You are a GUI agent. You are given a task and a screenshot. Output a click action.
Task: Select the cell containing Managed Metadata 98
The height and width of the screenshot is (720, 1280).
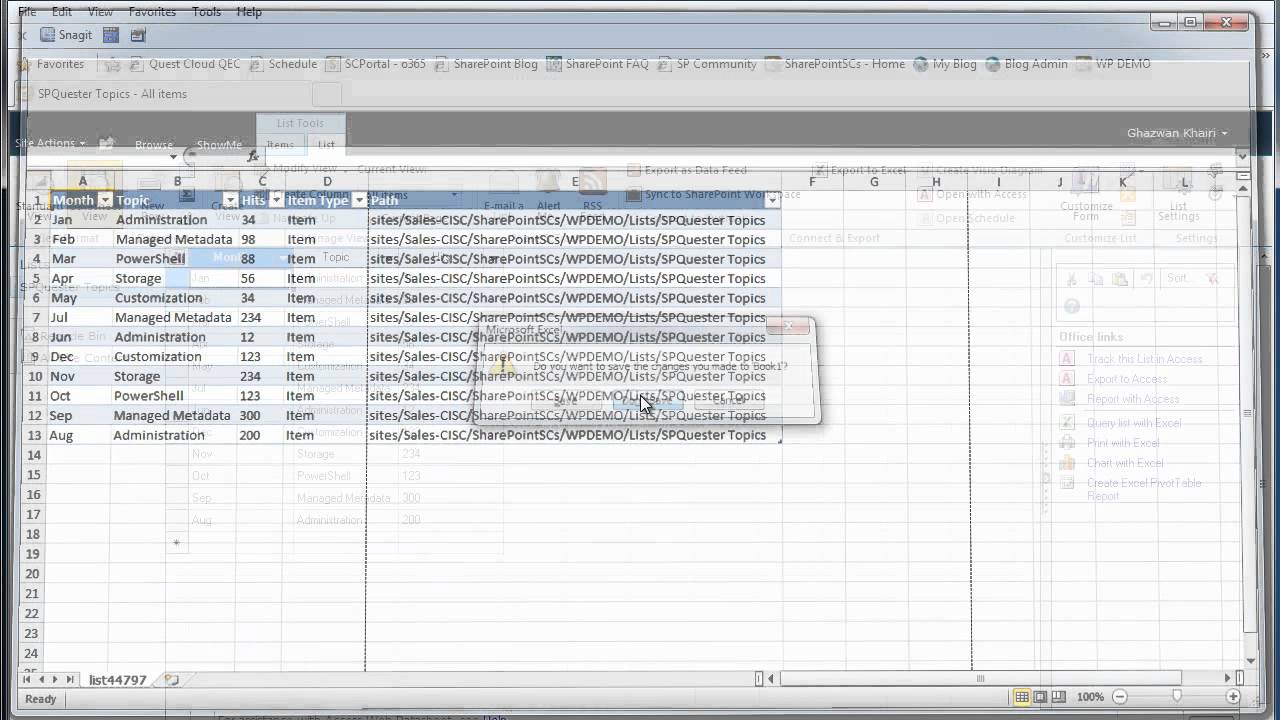tap(174, 239)
